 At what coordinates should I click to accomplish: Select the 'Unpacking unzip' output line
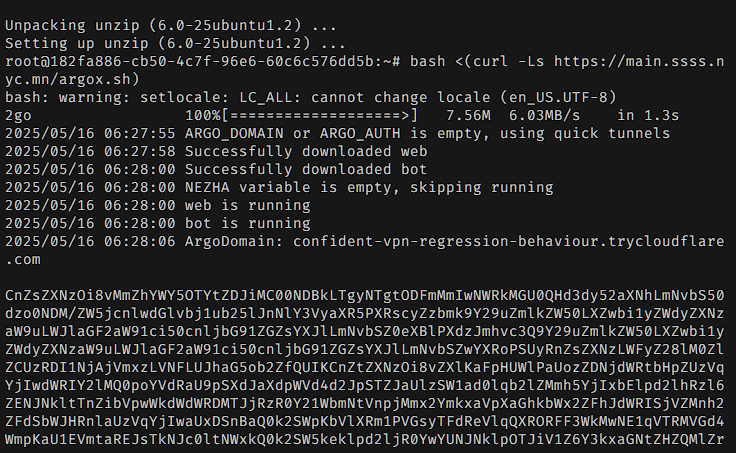tap(171, 25)
